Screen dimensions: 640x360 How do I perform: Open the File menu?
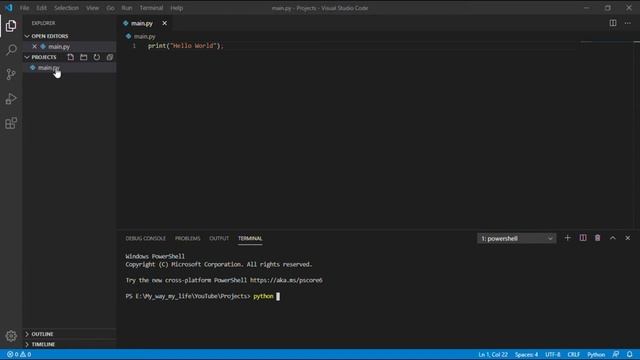(x=24, y=8)
